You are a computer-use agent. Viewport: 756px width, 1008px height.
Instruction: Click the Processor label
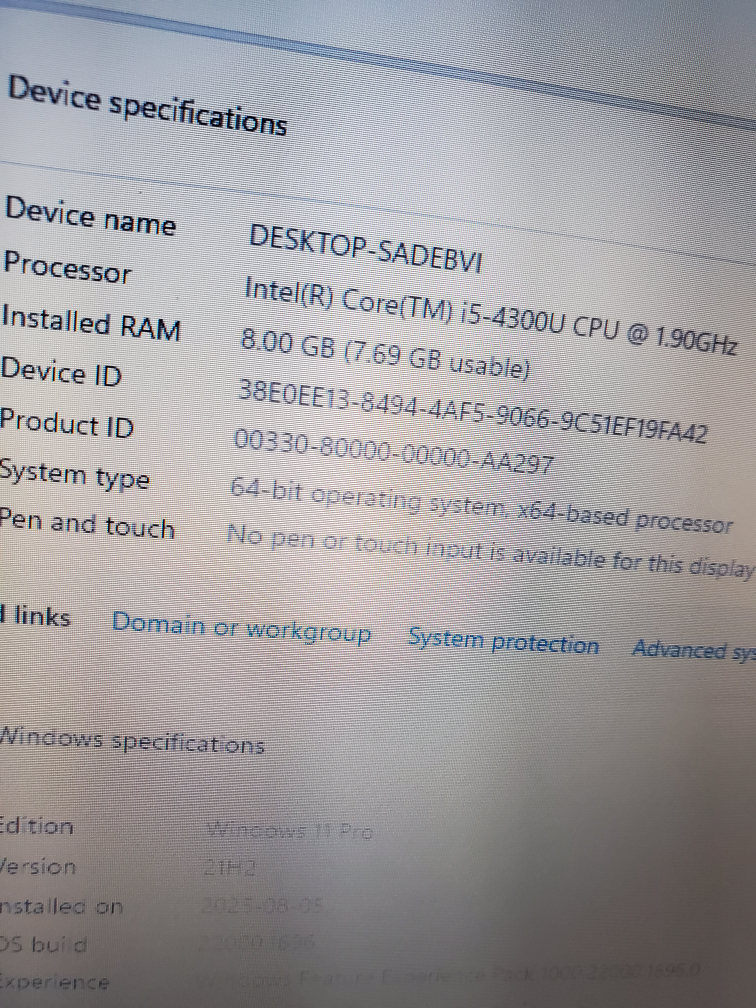[x=67, y=268]
